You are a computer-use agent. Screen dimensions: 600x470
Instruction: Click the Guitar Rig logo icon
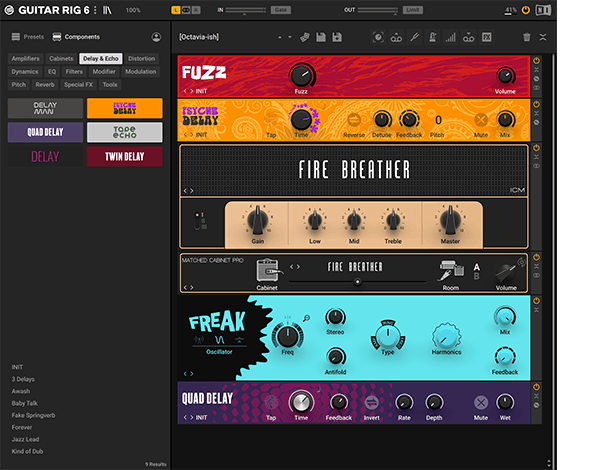pos(9,10)
